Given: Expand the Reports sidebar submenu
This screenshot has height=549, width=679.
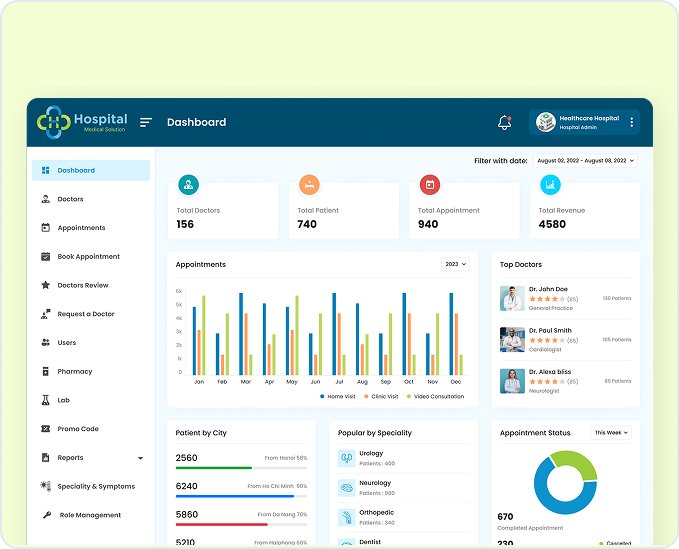Looking at the screenshot, I should [x=140, y=458].
